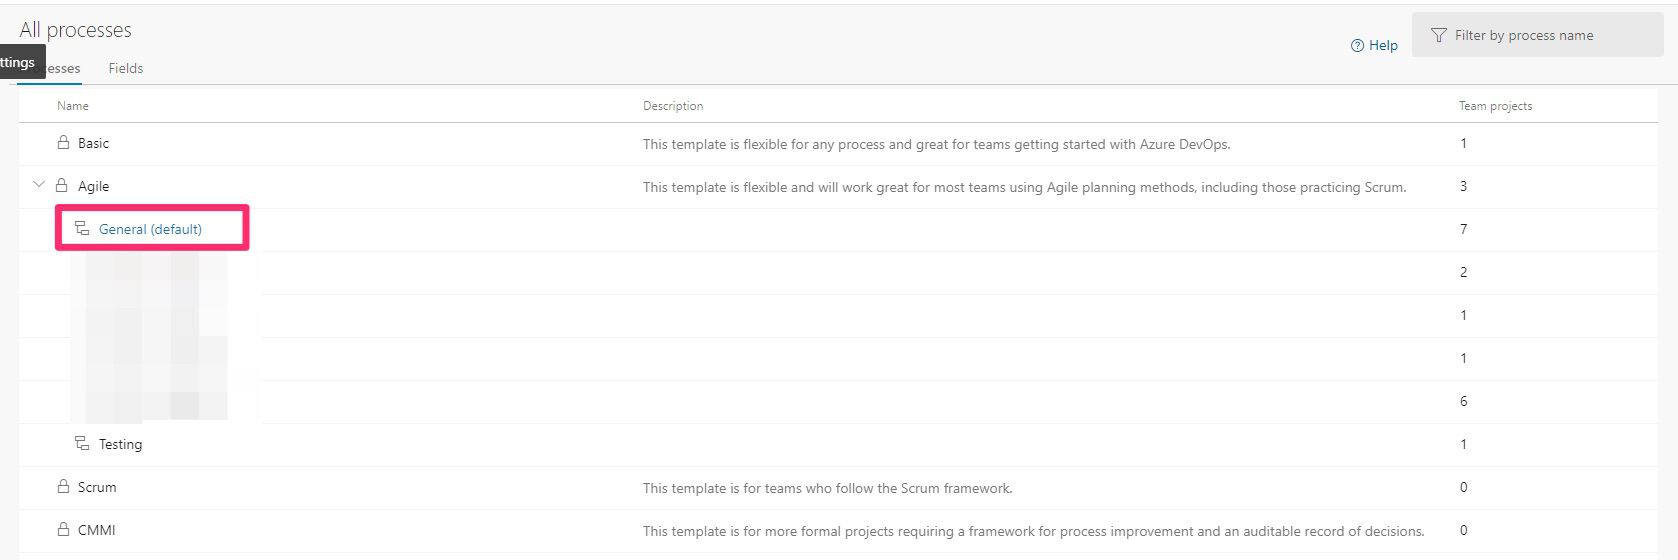Click the lock icon beside CMMI
Image resolution: width=1678 pixels, height=560 pixels.
click(x=64, y=530)
